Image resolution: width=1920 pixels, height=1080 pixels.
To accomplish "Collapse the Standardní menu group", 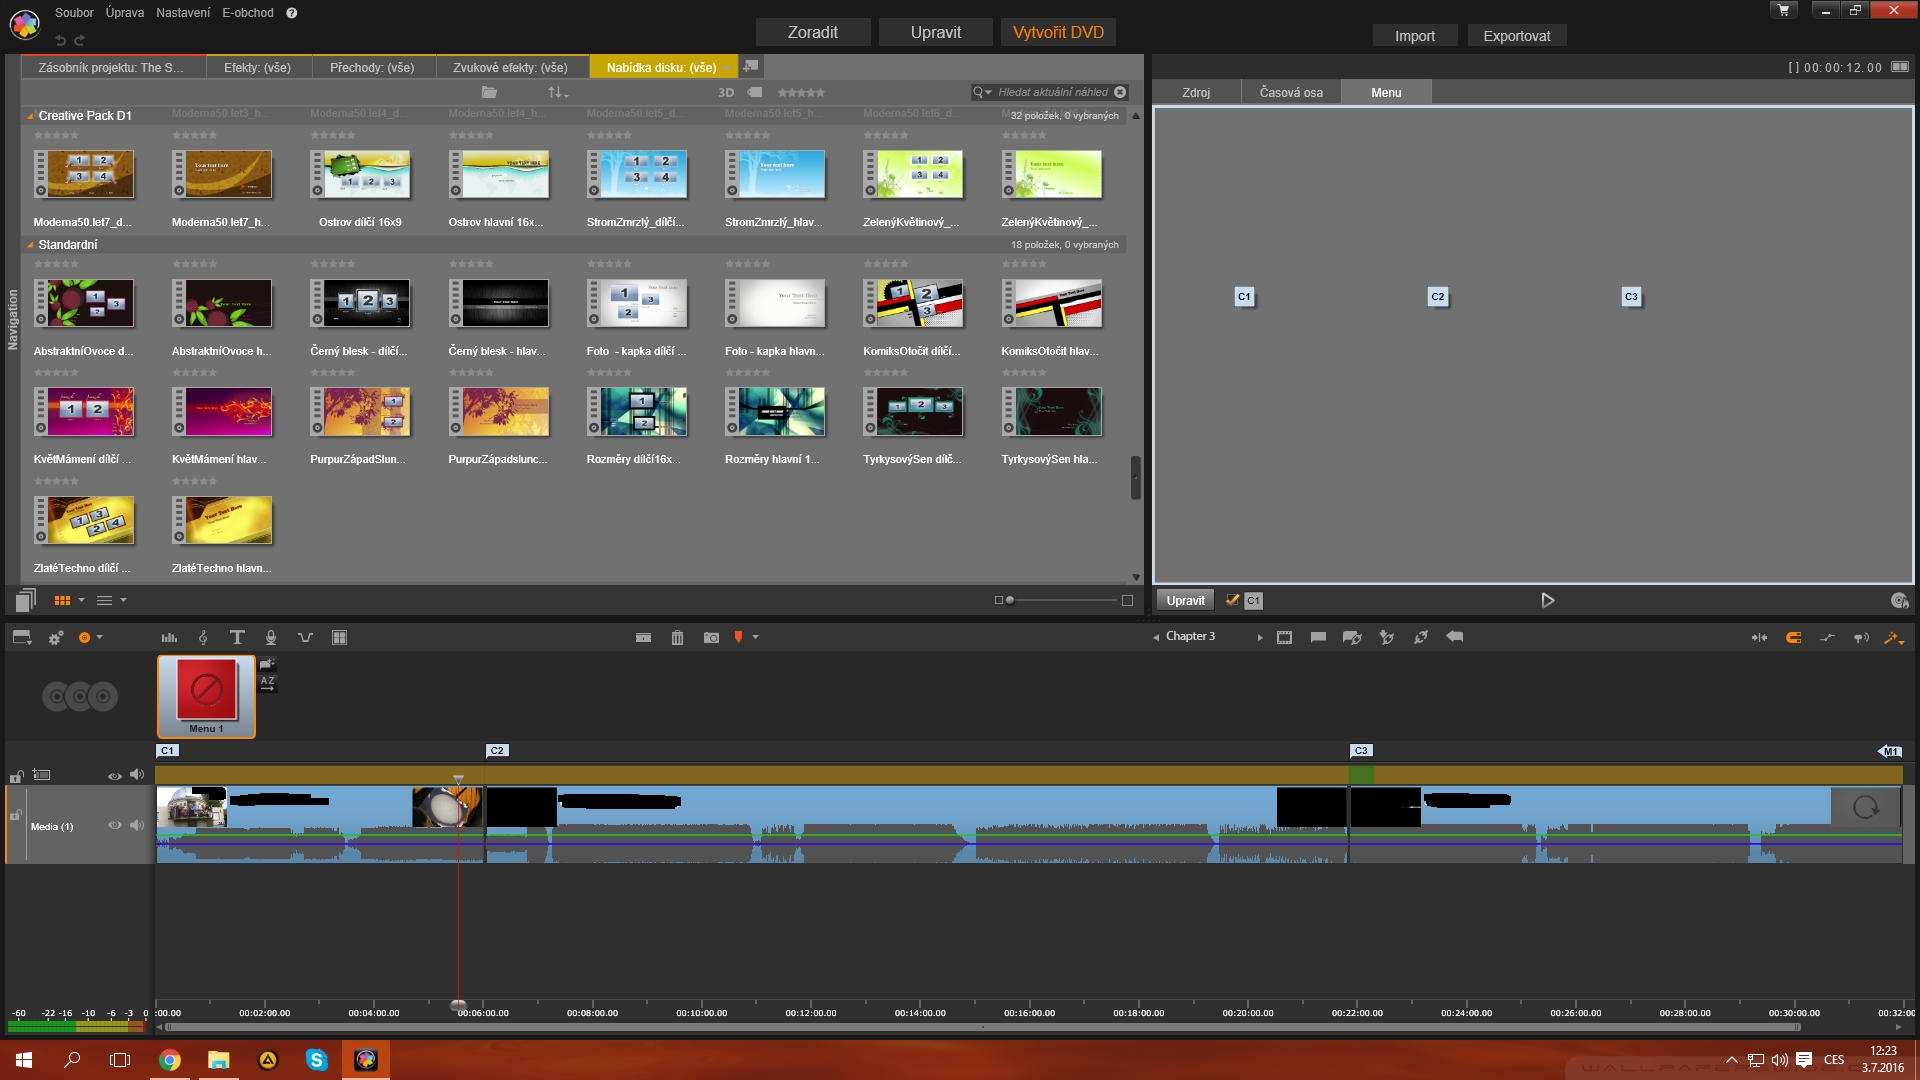I will pyautogui.click(x=30, y=245).
